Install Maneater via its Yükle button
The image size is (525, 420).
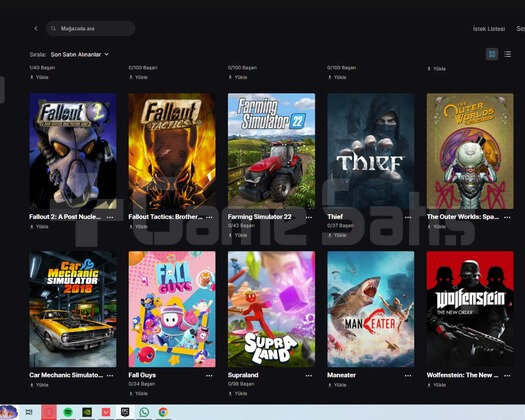pos(337,385)
